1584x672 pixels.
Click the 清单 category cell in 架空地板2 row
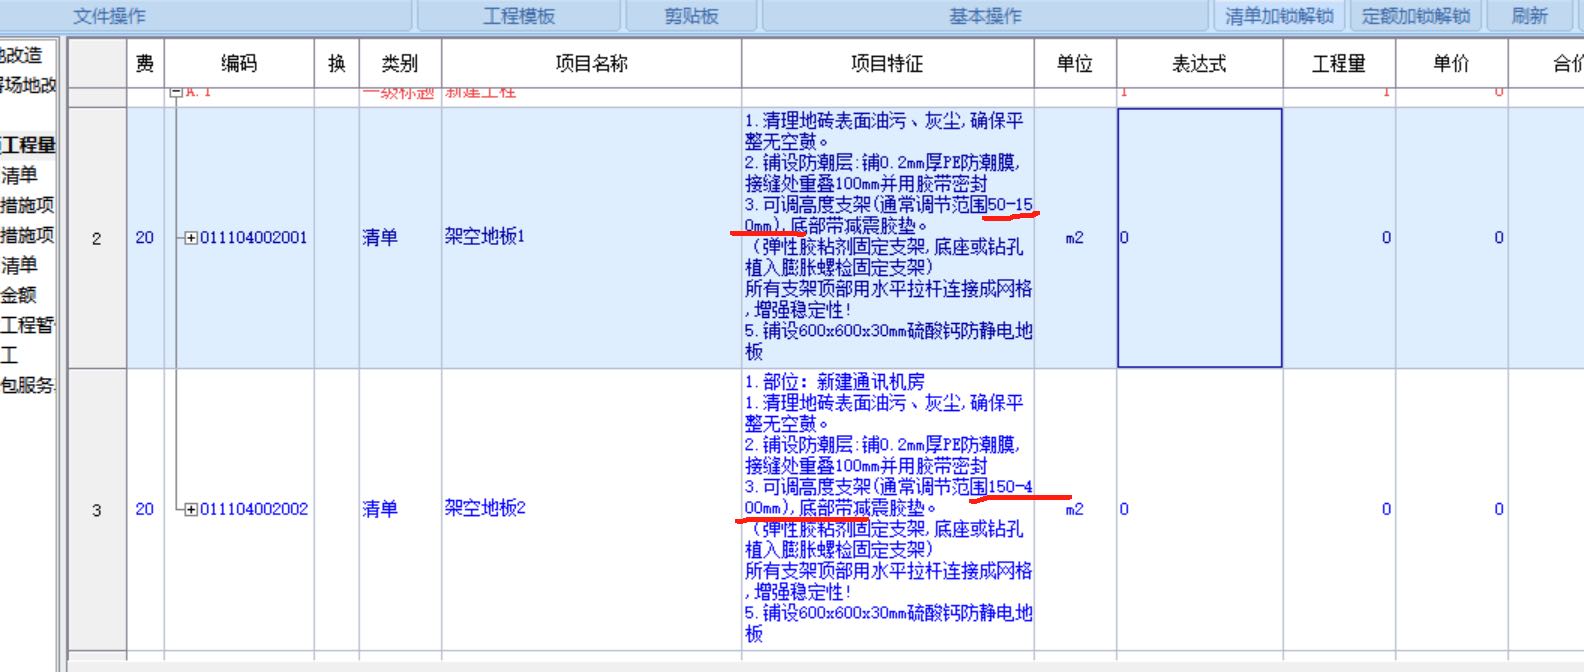(x=400, y=509)
